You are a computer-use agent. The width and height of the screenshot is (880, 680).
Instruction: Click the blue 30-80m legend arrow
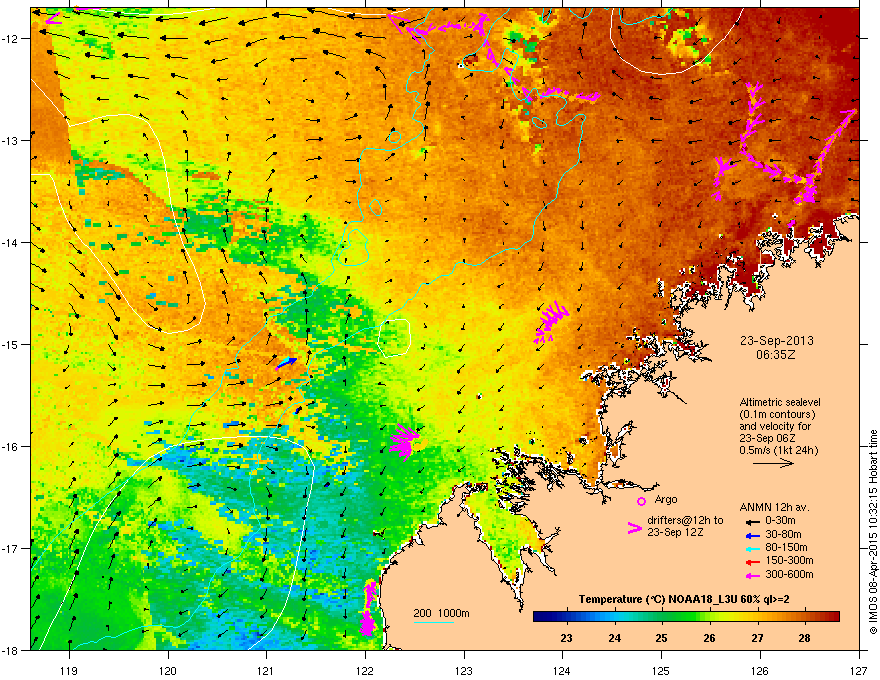click(752, 535)
